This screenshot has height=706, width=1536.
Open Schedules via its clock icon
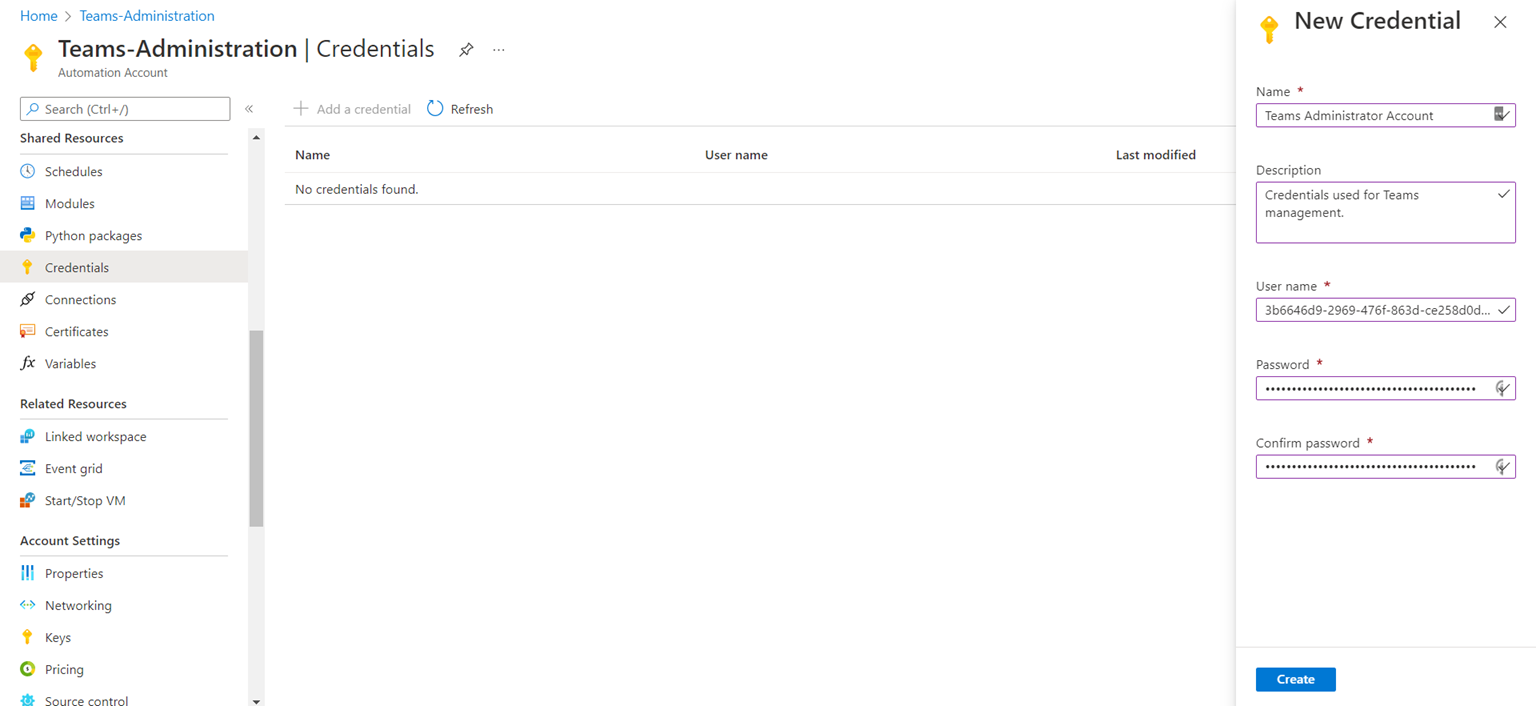pyautogui.click(x=28, y=172)
